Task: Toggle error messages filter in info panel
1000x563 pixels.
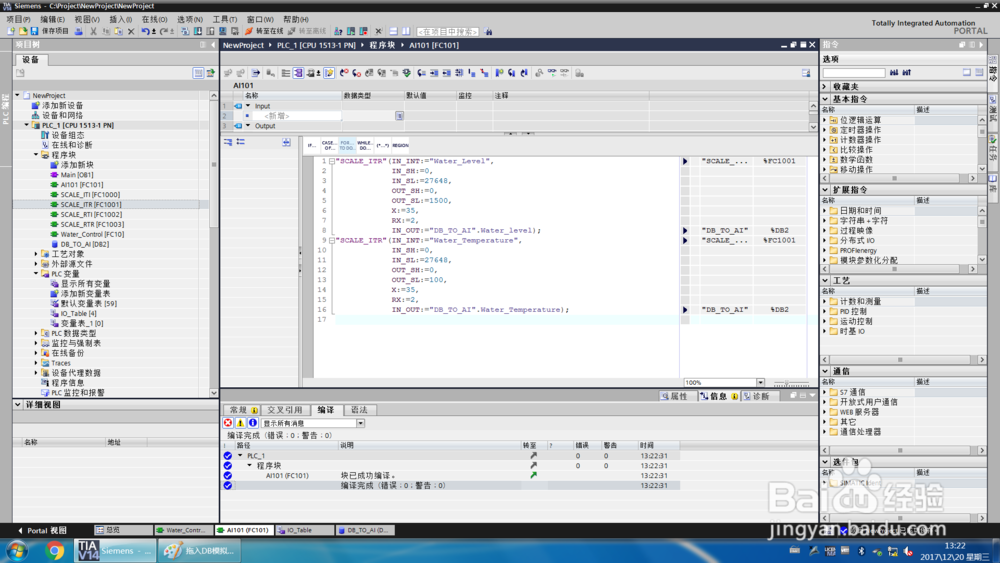Action: click(228, 423)
